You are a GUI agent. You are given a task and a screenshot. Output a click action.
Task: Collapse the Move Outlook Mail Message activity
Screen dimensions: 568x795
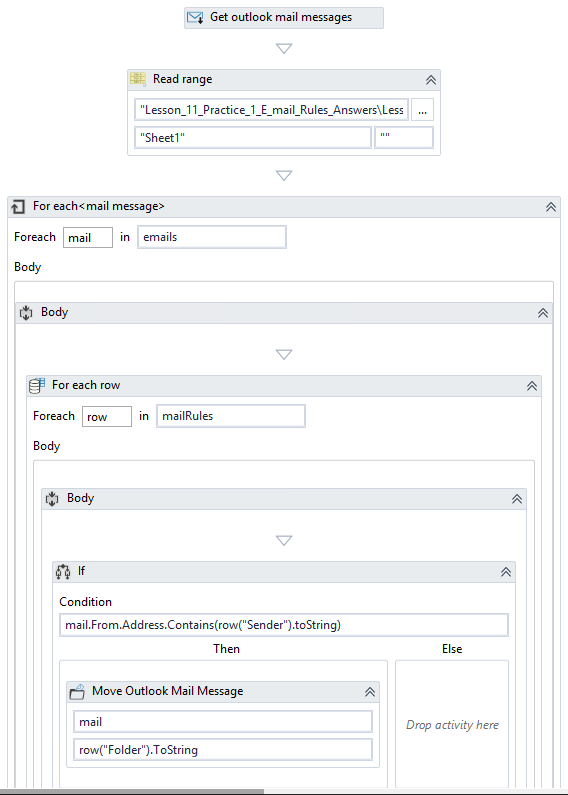coord(370,692)
